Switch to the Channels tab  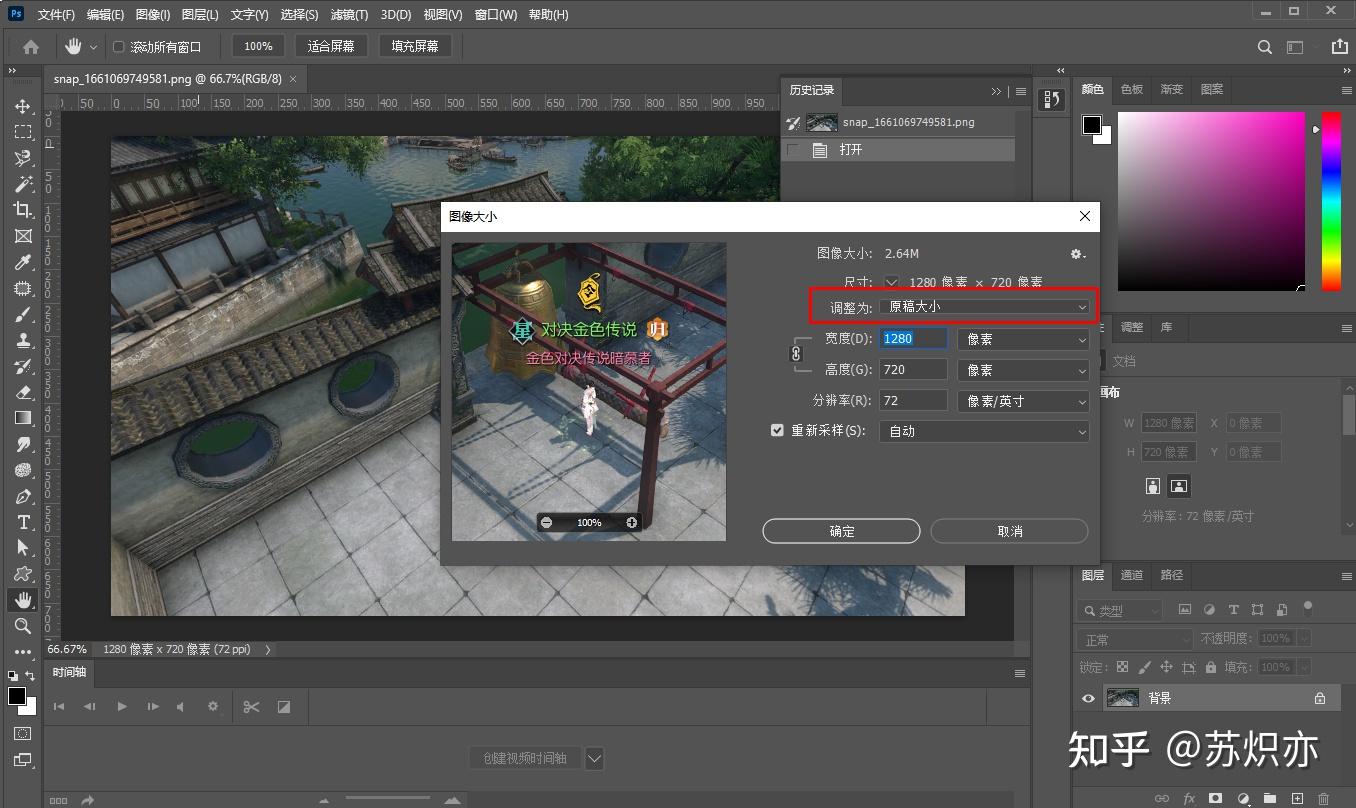(x=1131, y=575)
